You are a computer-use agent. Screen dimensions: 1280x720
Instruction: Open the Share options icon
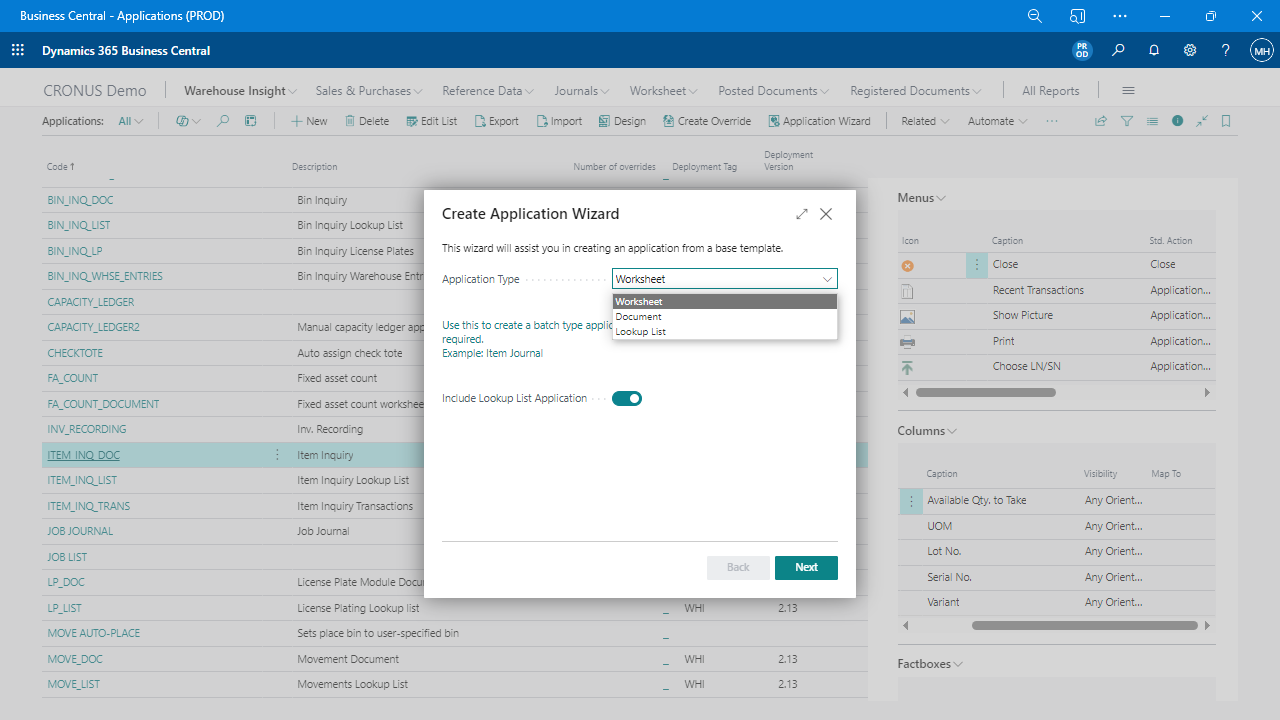pyautogui.click(x=1100, y=120)
